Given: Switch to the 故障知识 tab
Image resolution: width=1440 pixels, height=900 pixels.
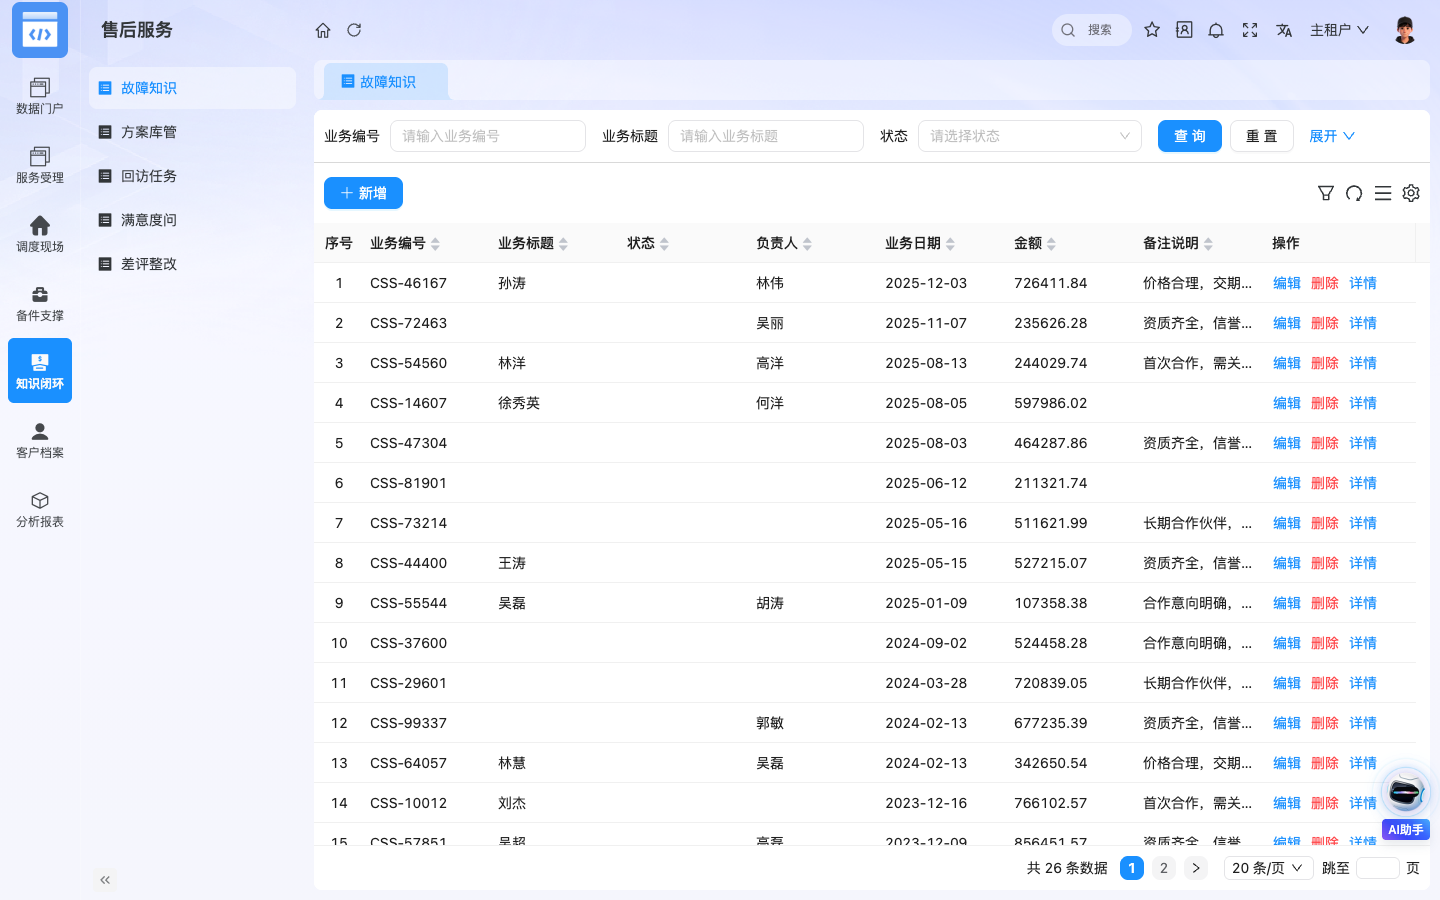Looking at the screenshot, I should (386, 82).
